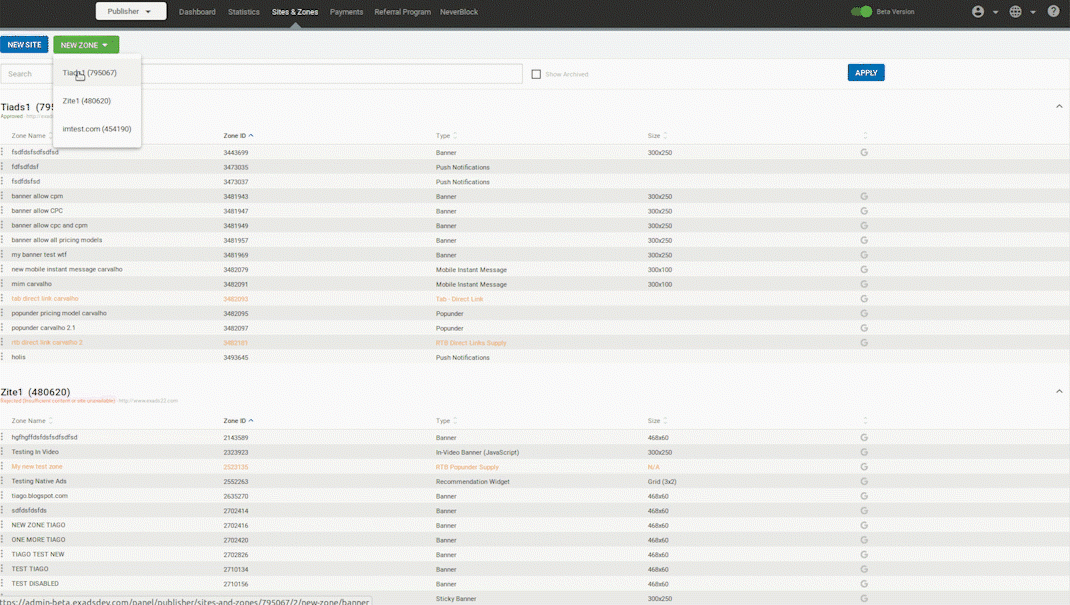Click the G icon for zone 3481969
Screen dimensions: 1070x605
tap(864, 255)
